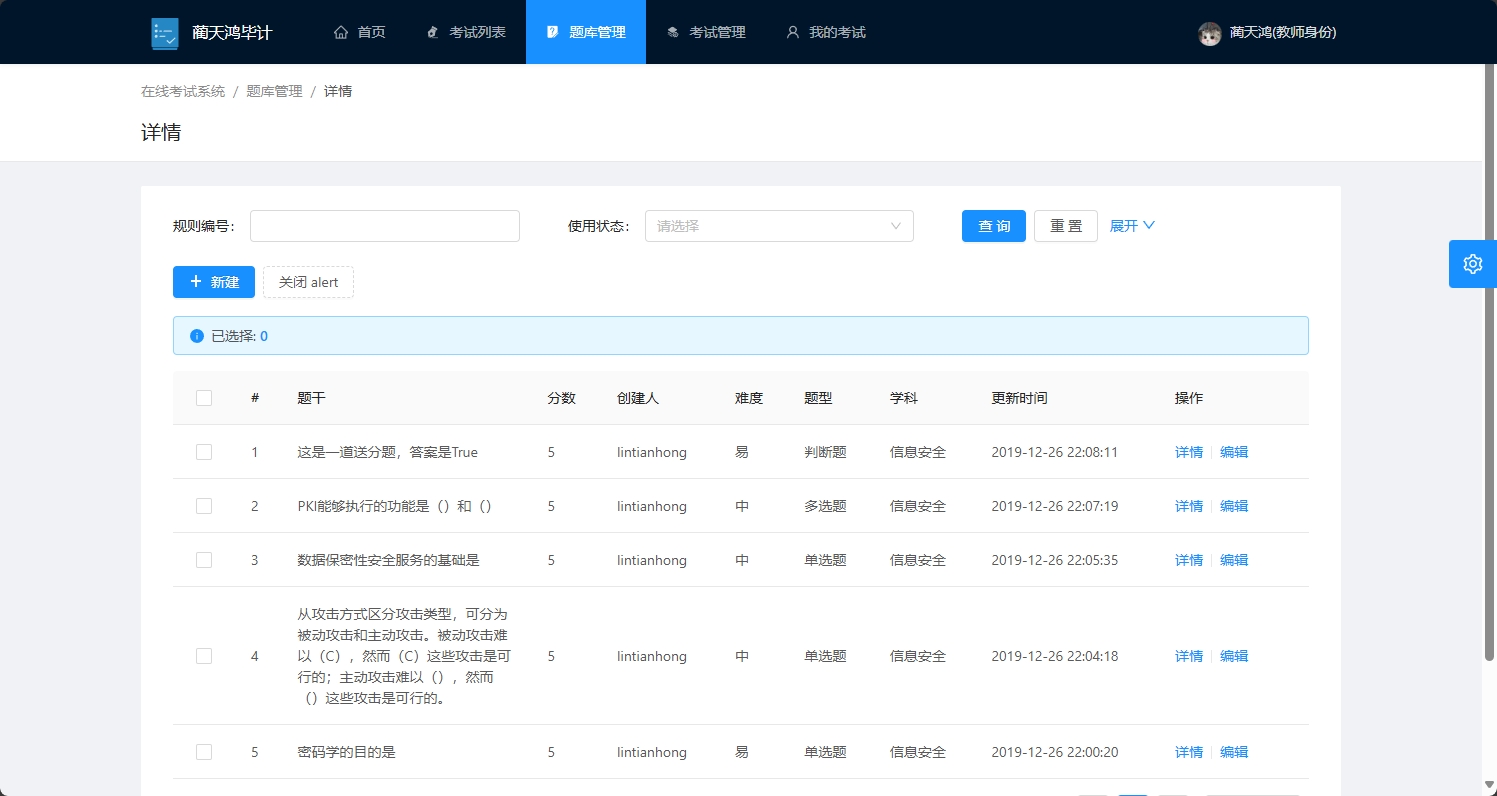Image resolution: width=1497 pixels, height=796 pixels.
Task: Open the 使用状态 dropdown
Action: coord(779,226)
